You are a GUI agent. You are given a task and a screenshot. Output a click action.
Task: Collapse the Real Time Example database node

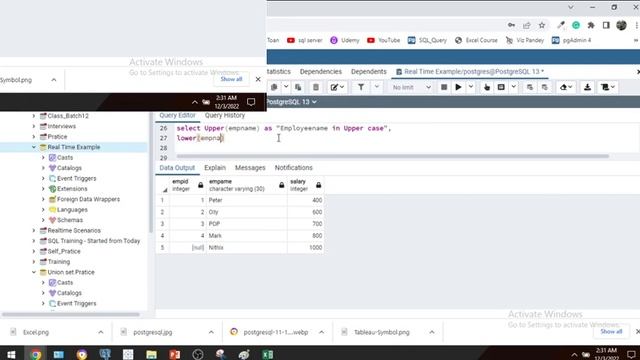[x=34, y=147]
